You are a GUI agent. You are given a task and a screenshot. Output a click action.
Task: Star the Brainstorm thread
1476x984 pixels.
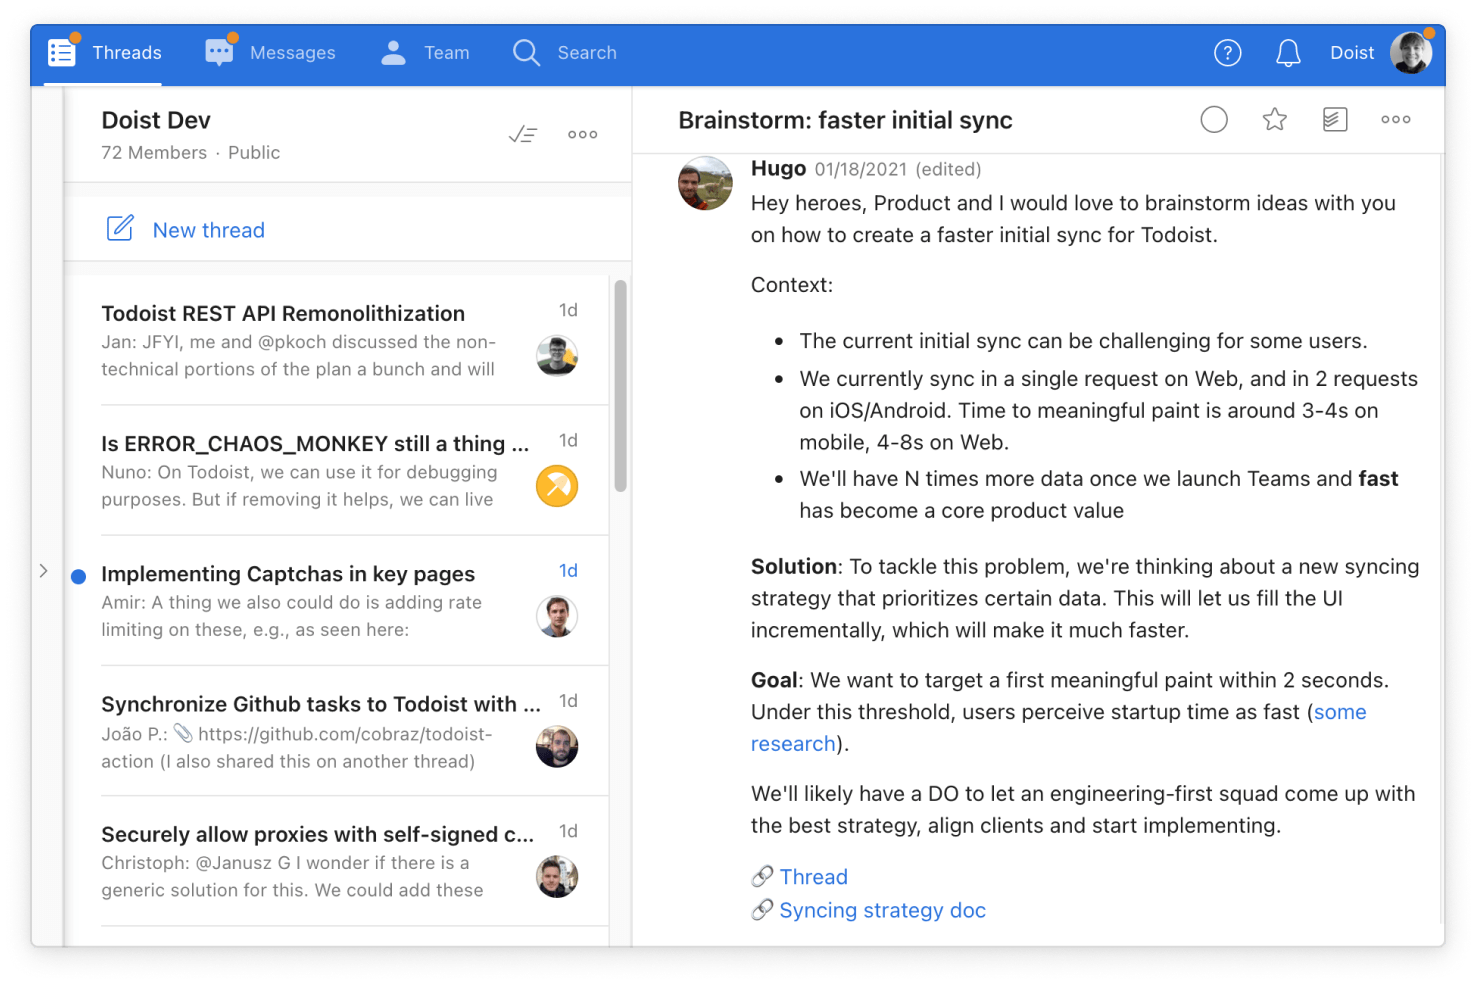(1275, 120)
